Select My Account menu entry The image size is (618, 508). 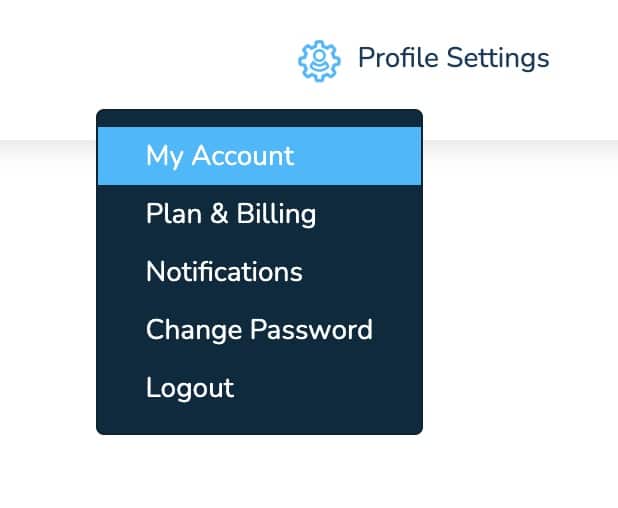coord(259,156)
